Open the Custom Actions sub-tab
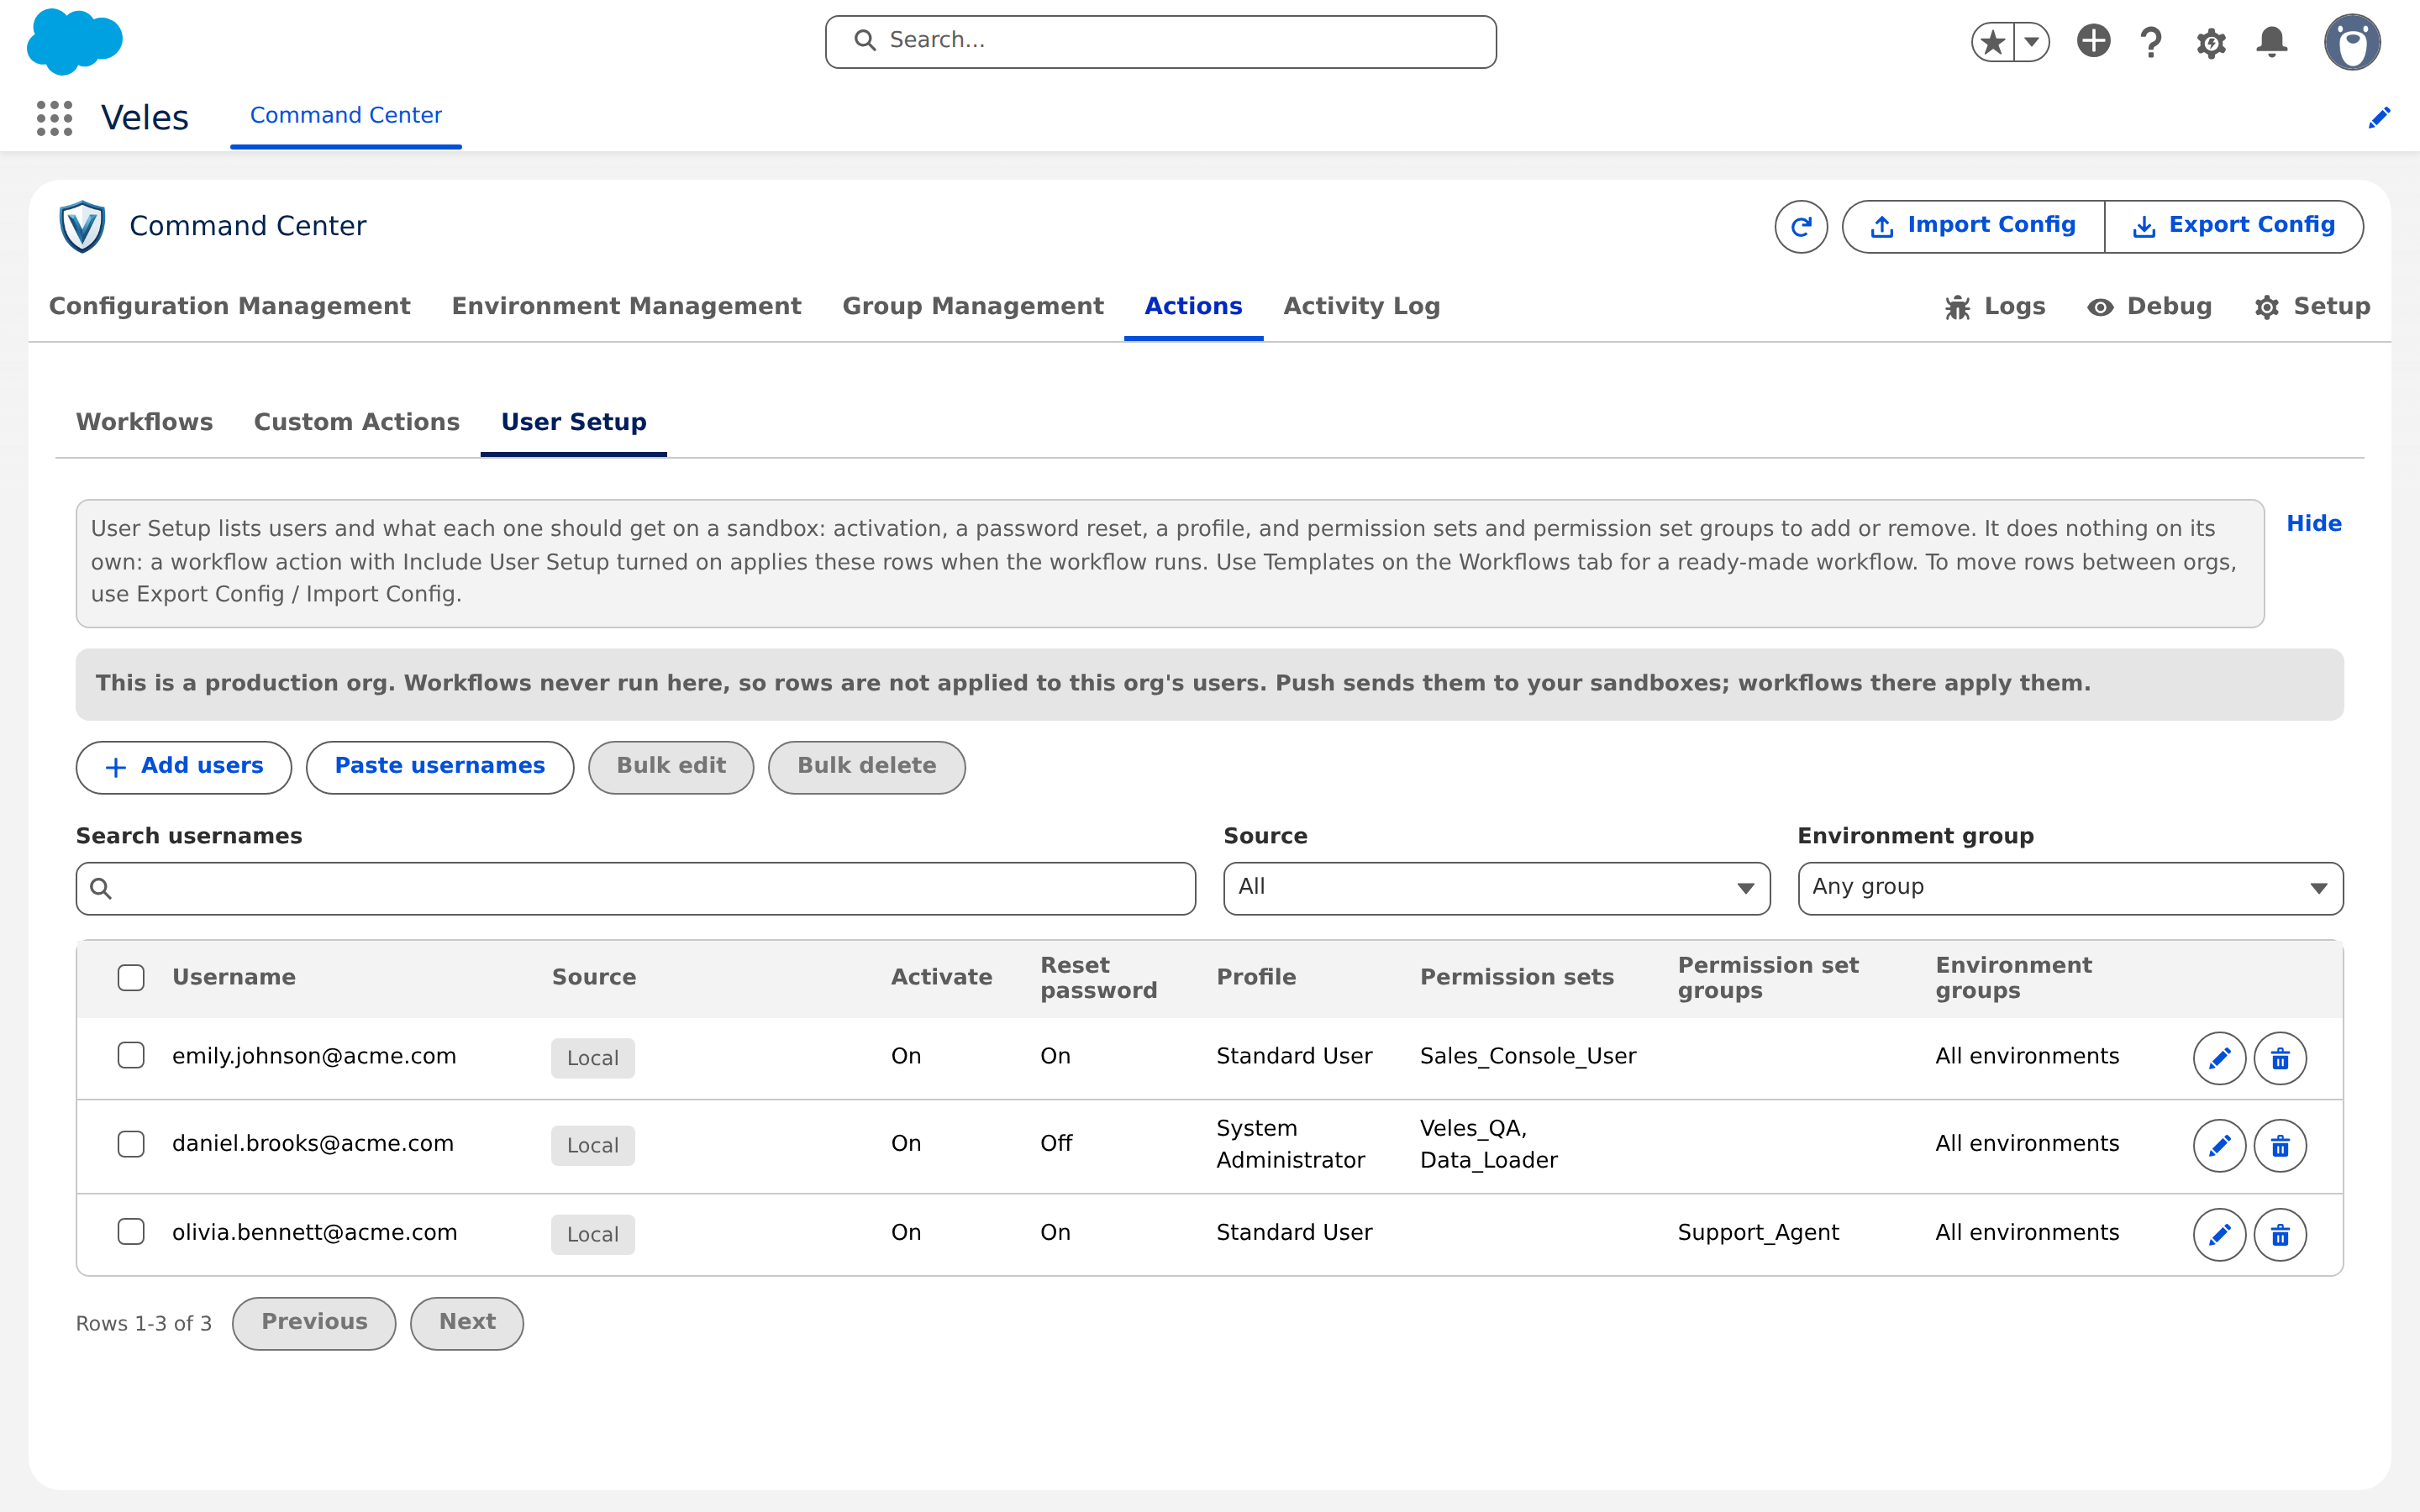Viewport: 2420px width, 1512px height. (x=357, y=422)
